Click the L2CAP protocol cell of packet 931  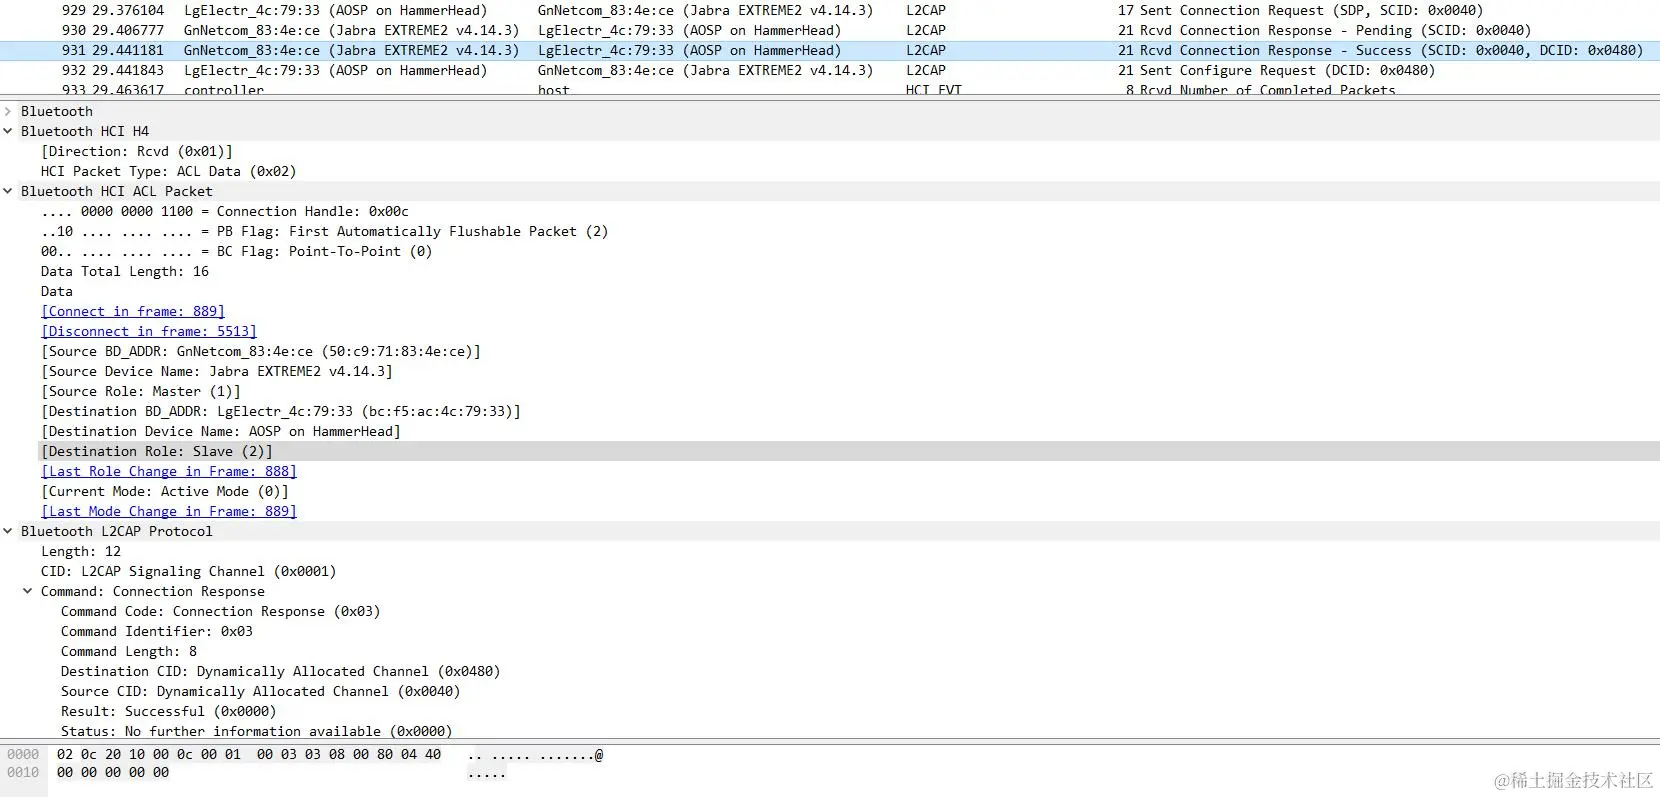[x=926, y=50]
